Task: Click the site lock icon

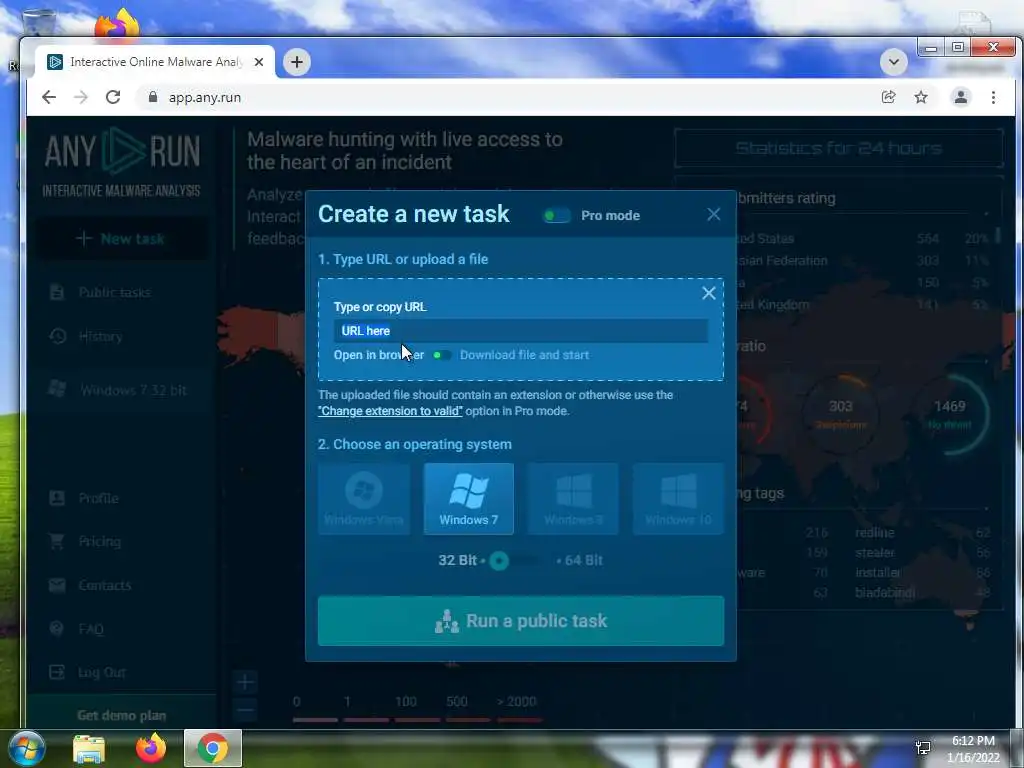Action: coord(153,97)
